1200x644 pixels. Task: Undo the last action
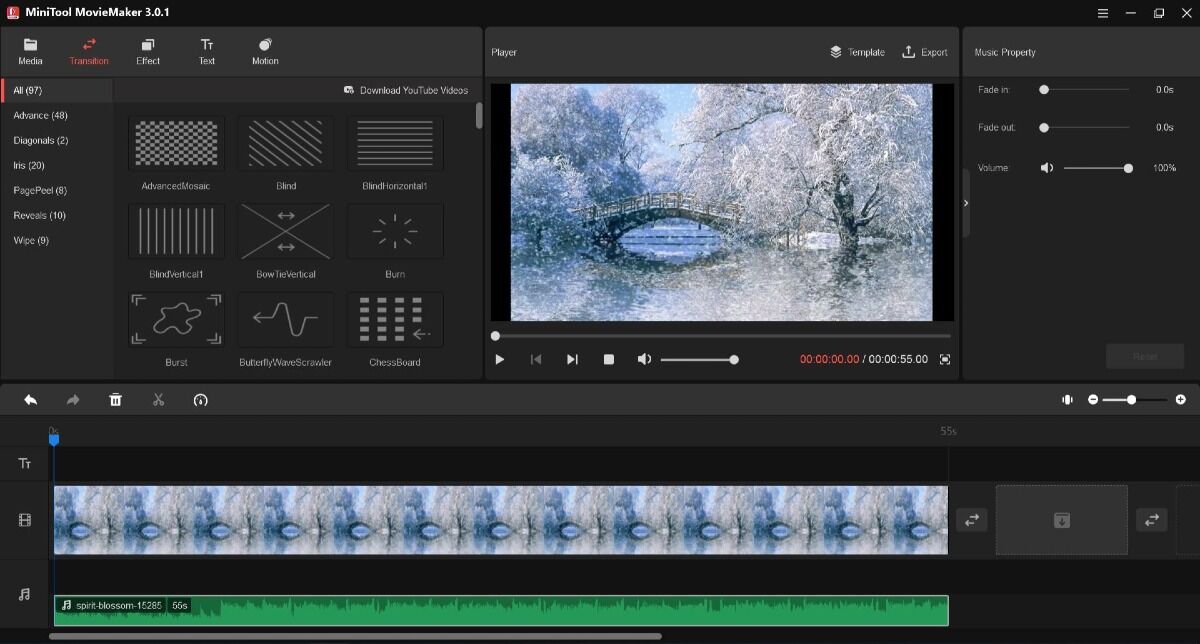click(30, 399)
